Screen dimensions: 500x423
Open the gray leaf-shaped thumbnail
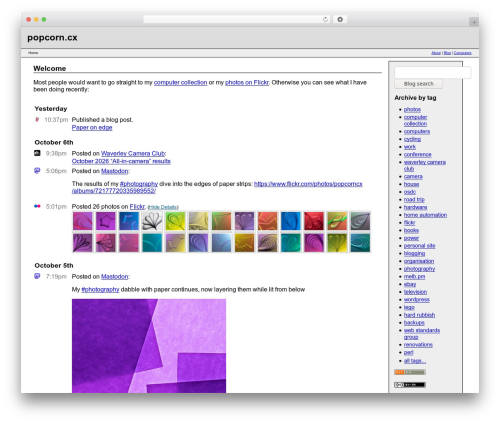[x=360, y=221]
